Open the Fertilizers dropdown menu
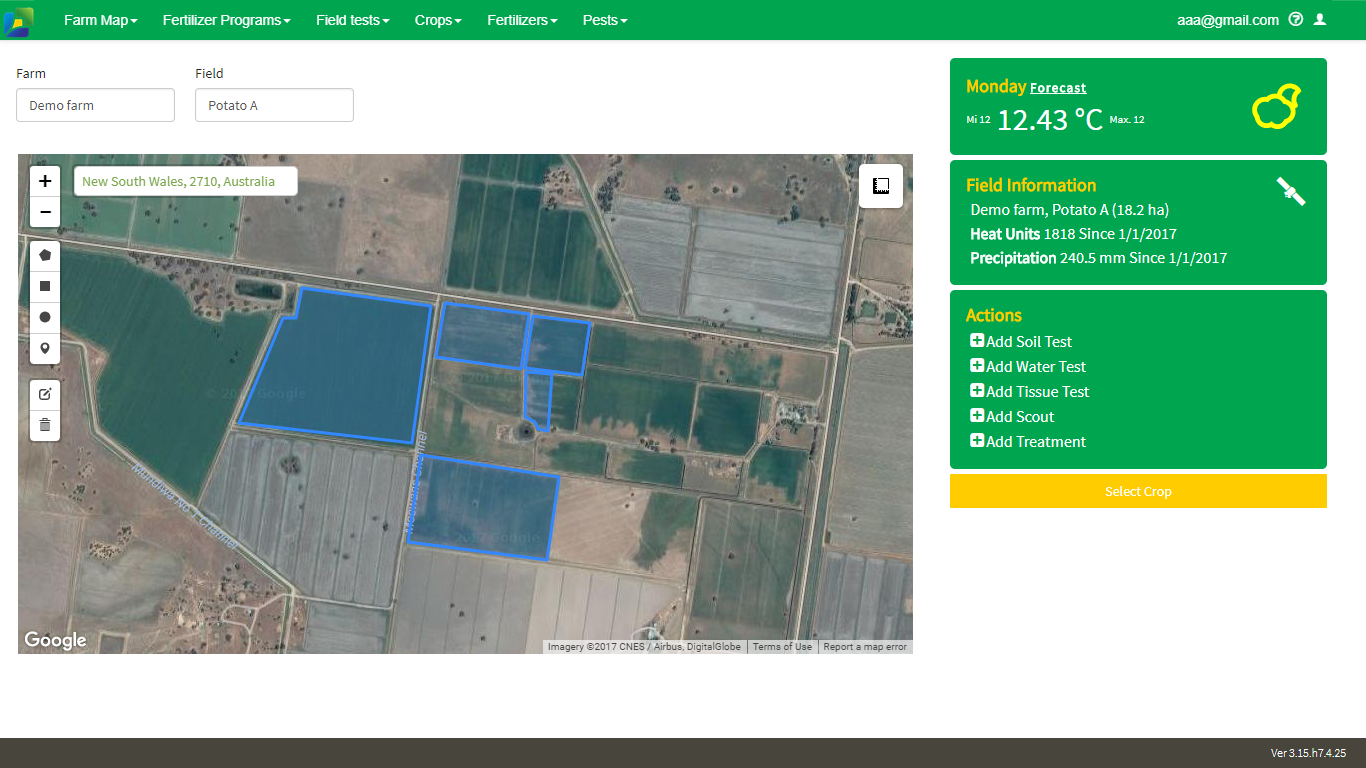1366x768 pixels. 522,20
